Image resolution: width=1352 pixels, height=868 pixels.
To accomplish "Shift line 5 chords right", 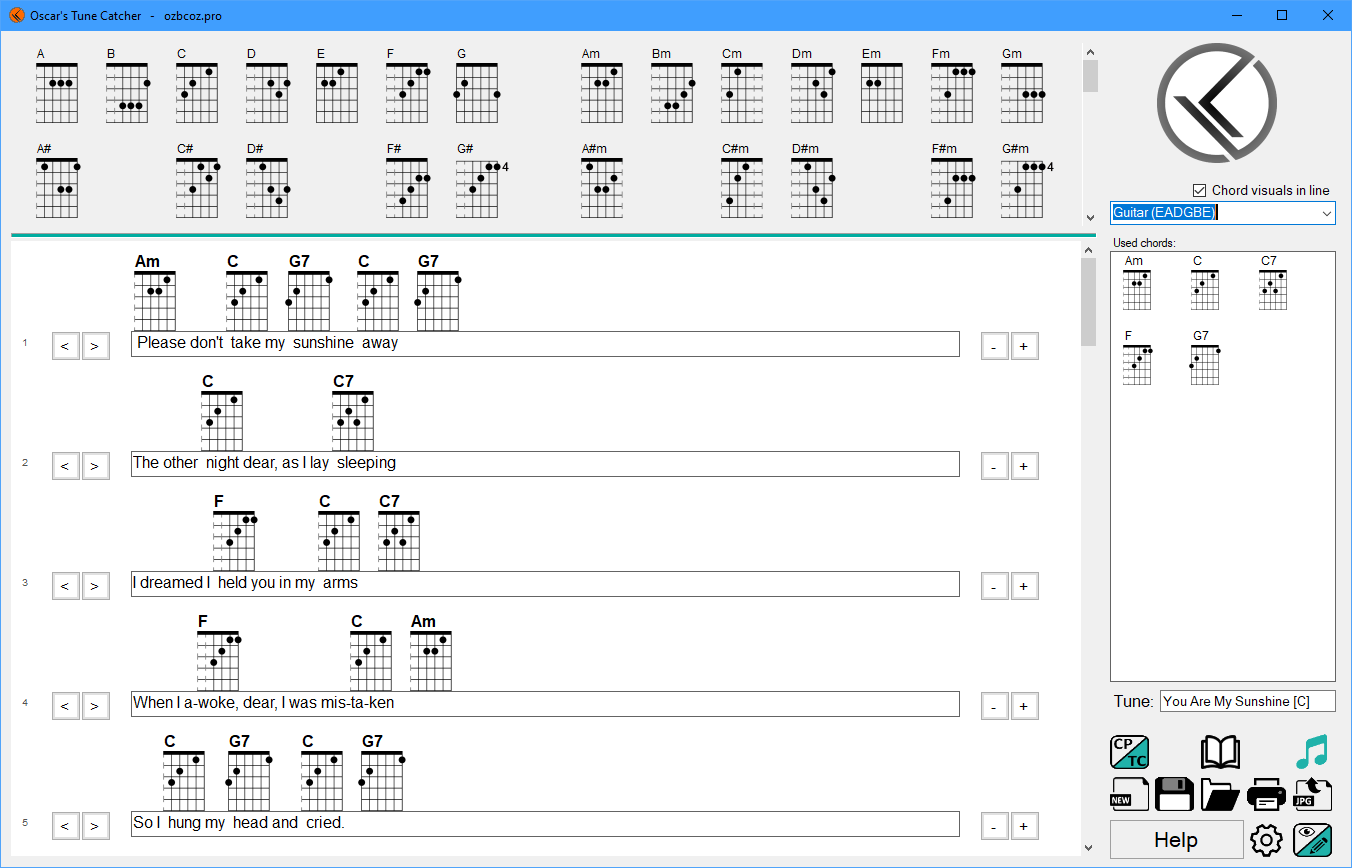I will 95,826.
